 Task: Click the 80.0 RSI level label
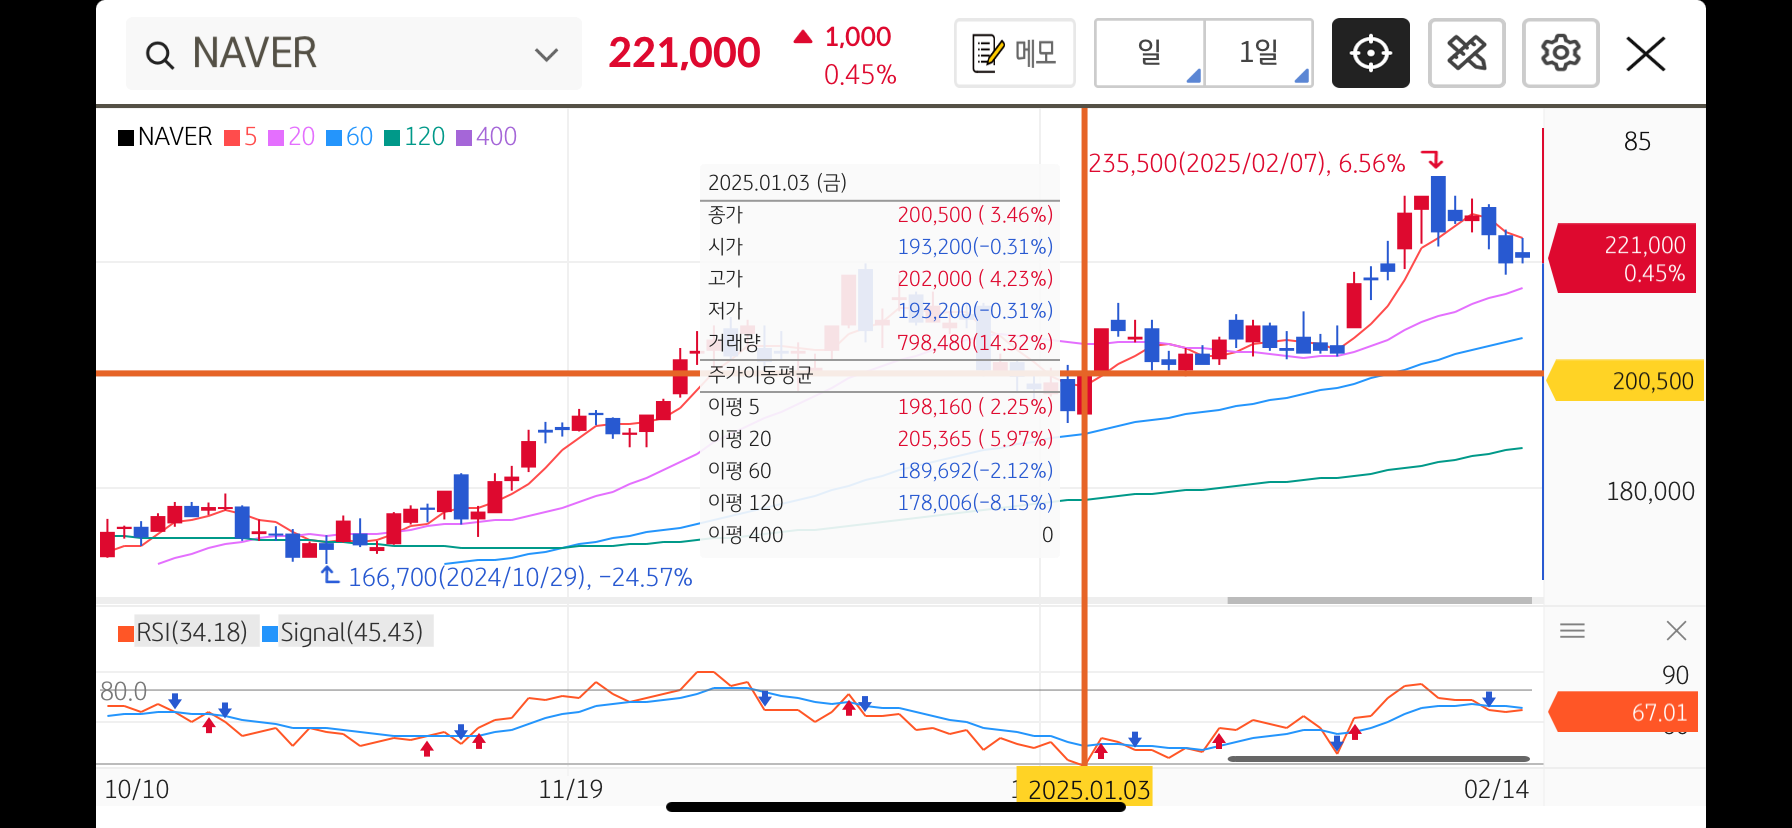click(123, 691)
